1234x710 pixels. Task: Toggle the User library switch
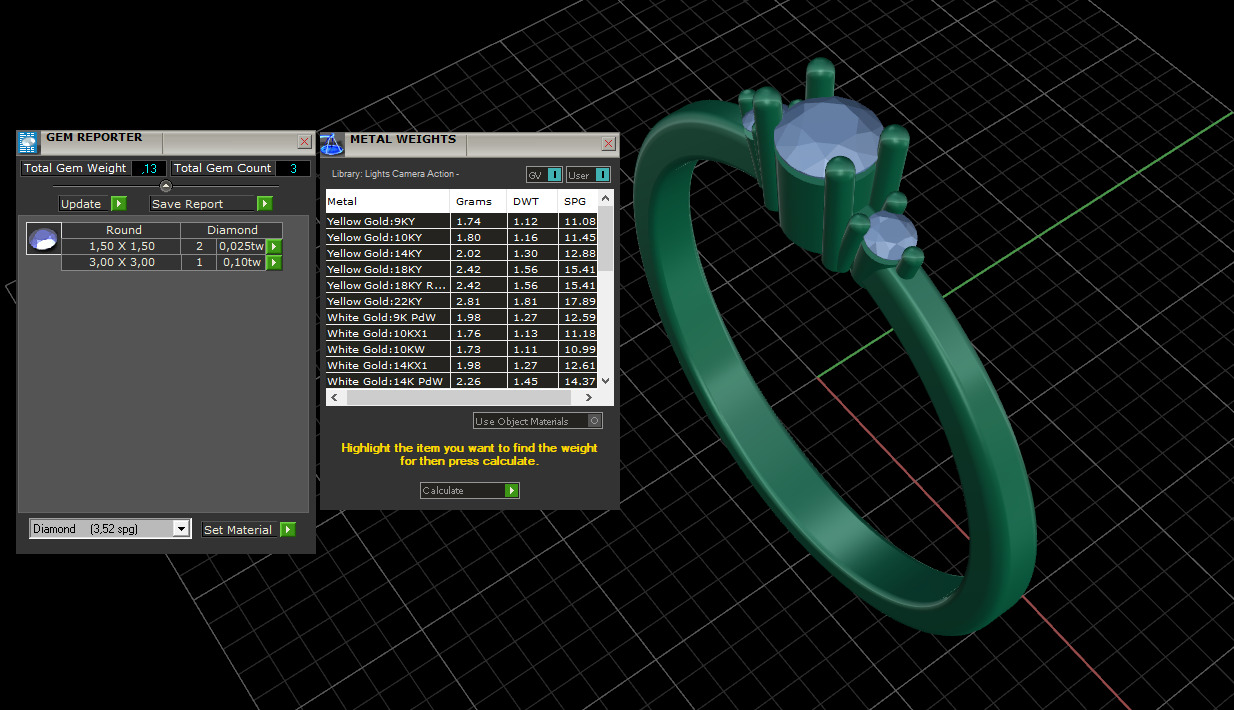click(588, 175)
